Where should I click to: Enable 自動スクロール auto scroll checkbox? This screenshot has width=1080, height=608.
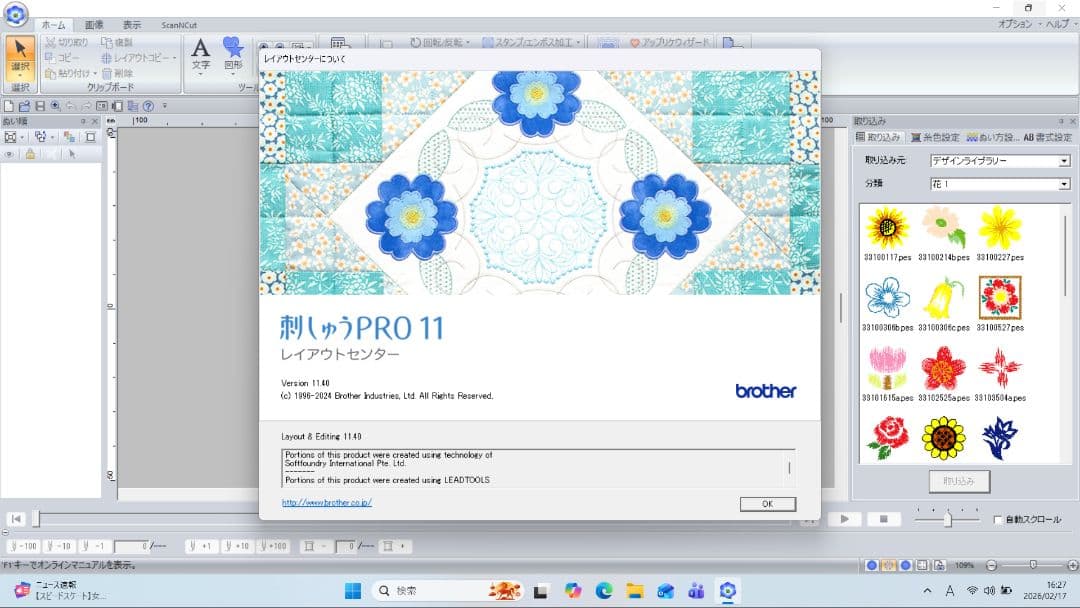tap(997, 519)
